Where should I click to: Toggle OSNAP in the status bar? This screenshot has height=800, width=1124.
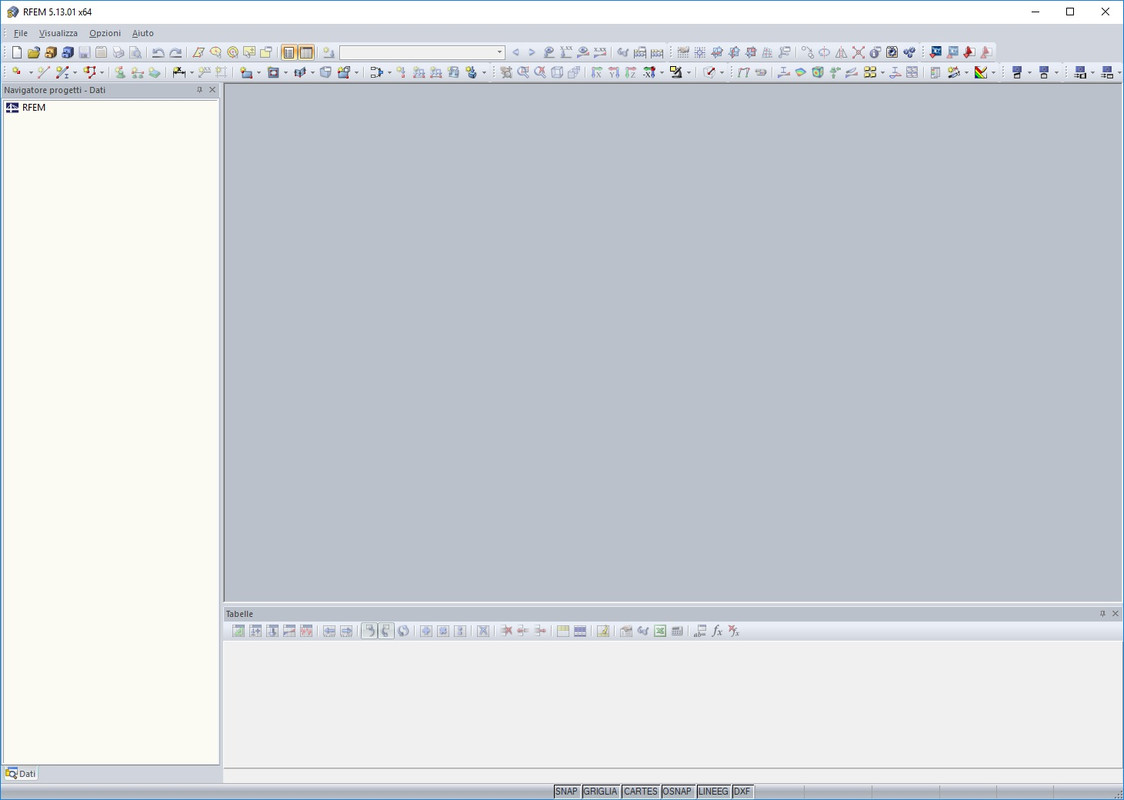[677, 791]
